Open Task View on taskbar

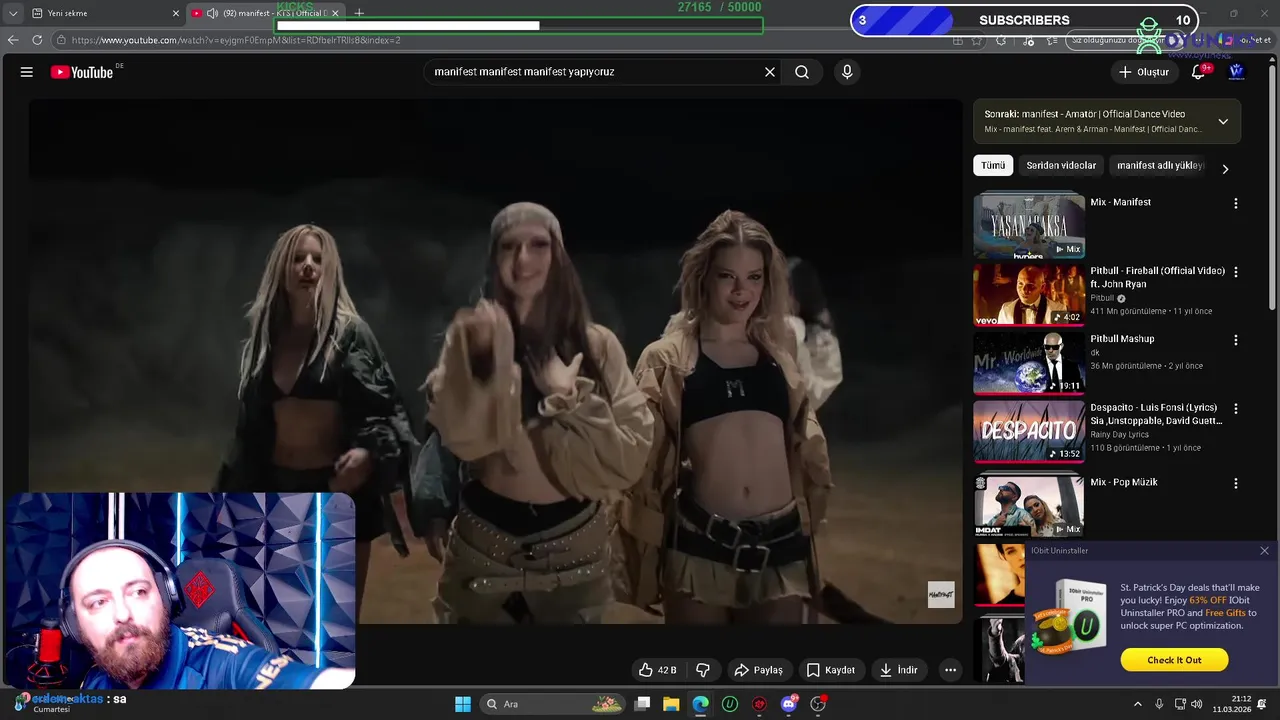click(x=643, y=704)
